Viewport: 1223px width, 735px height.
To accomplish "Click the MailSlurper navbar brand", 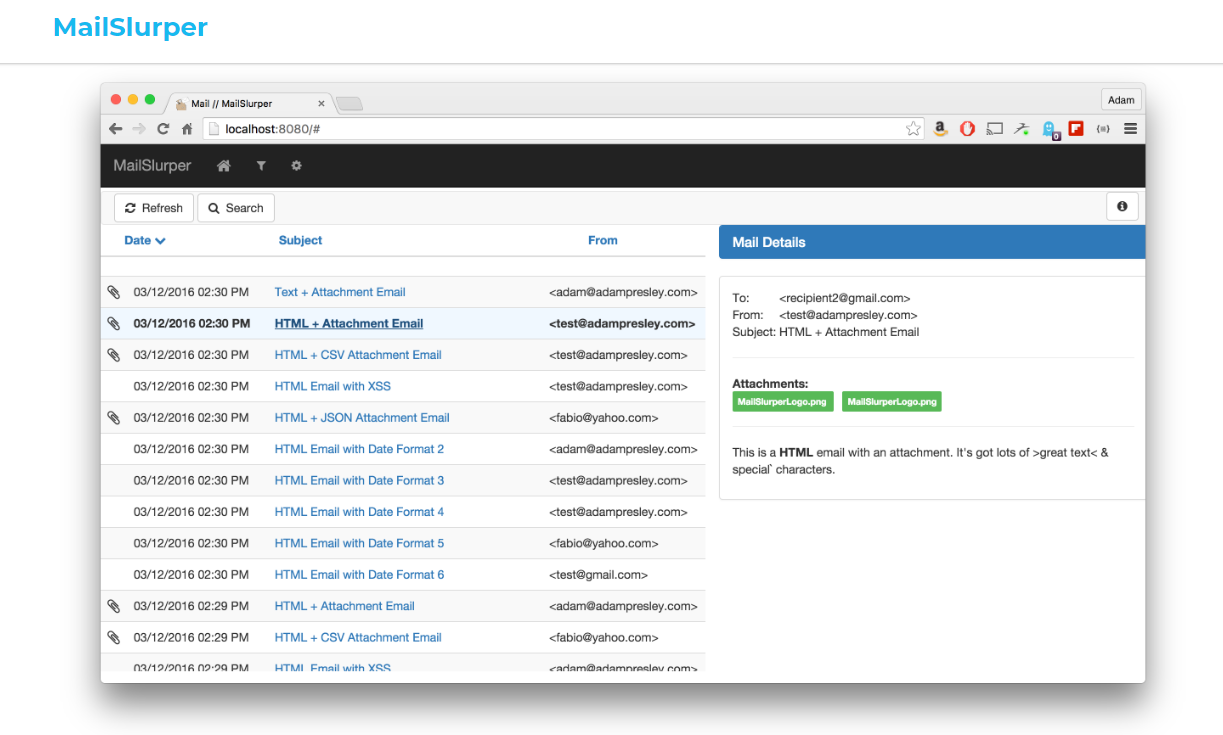I will point(152,166).
